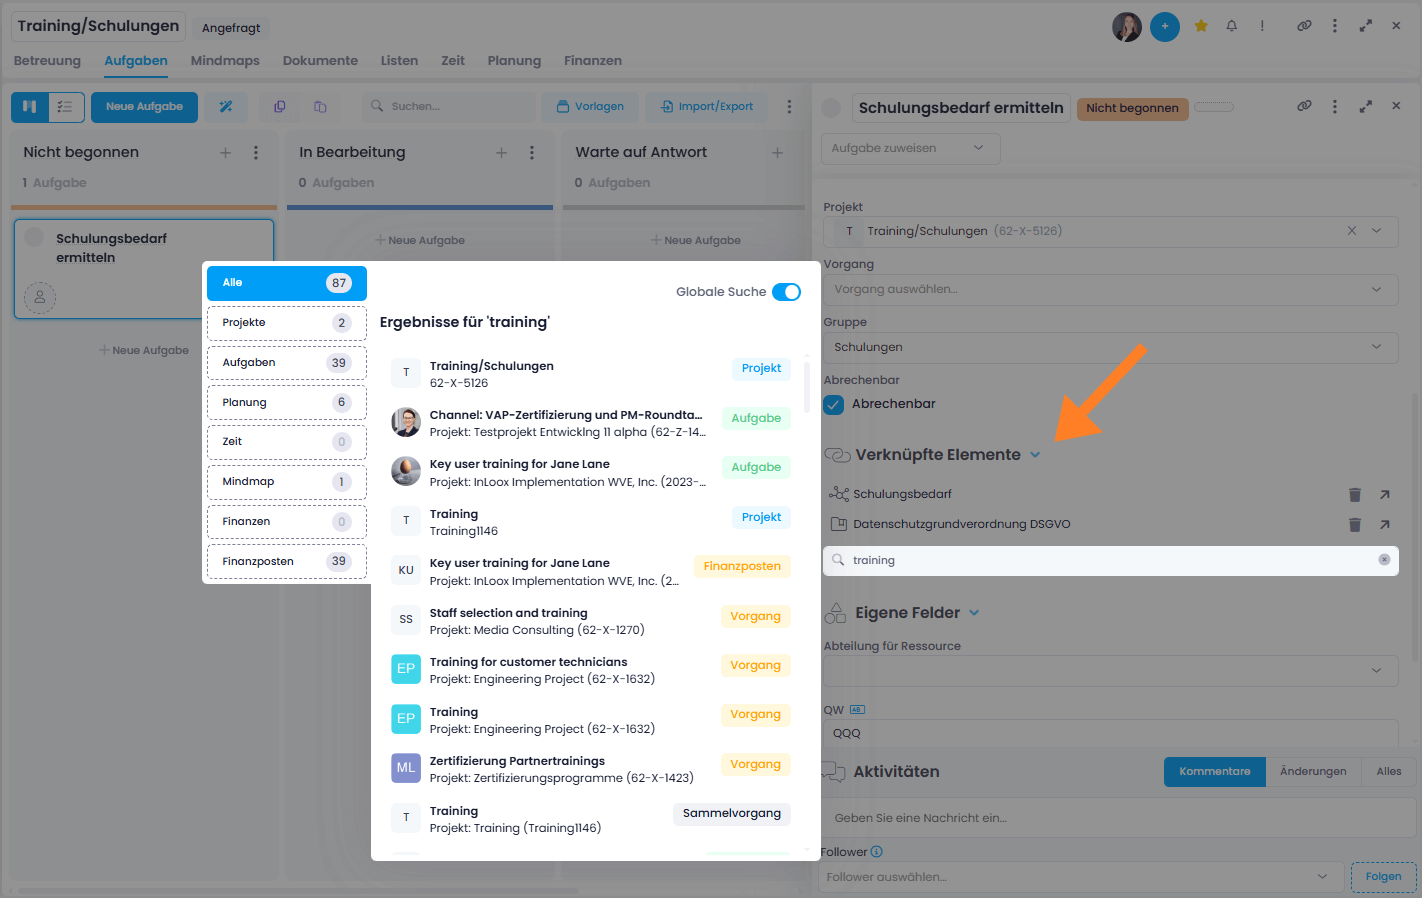The image size is (1422, 898).
Task: Tick the done circle on Schulungsbedarf ermitteln card
Action: tap(35, 238)
